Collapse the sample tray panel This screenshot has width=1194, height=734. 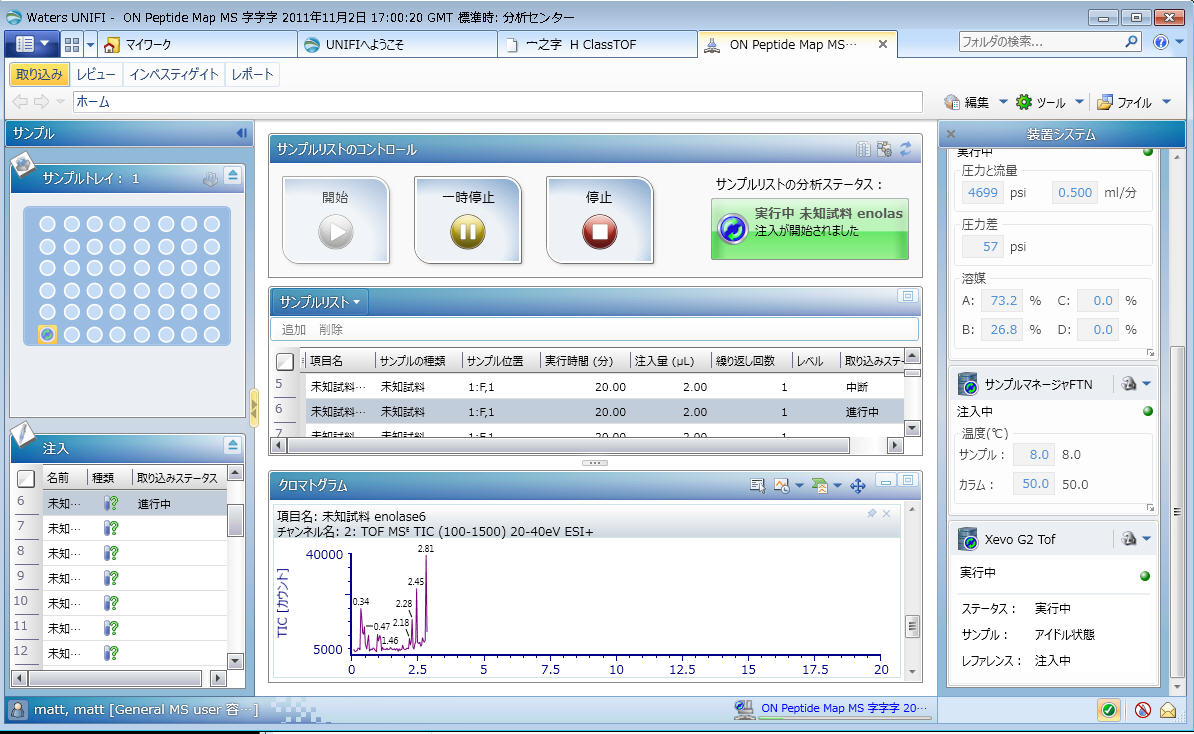pos(233,176)
